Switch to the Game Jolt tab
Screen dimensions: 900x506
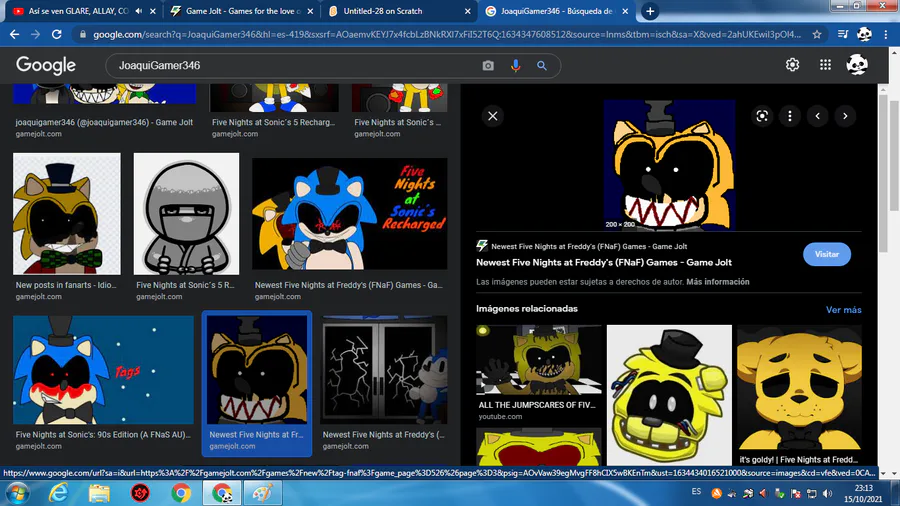point(241,11)
